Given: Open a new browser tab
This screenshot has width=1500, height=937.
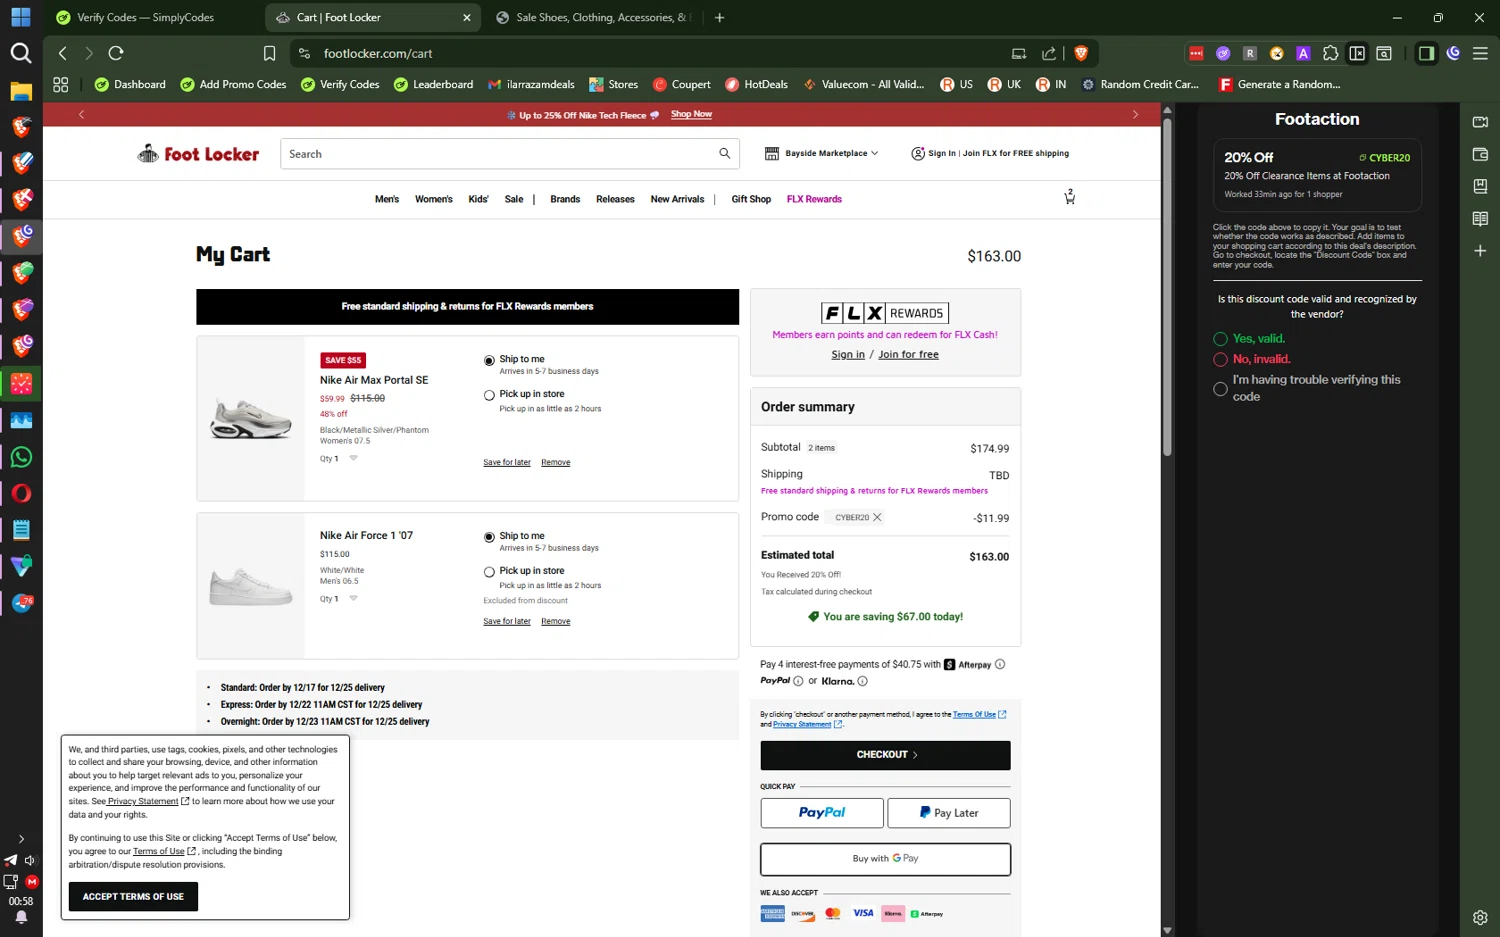Looking at the screenshot, I should 719,17.
